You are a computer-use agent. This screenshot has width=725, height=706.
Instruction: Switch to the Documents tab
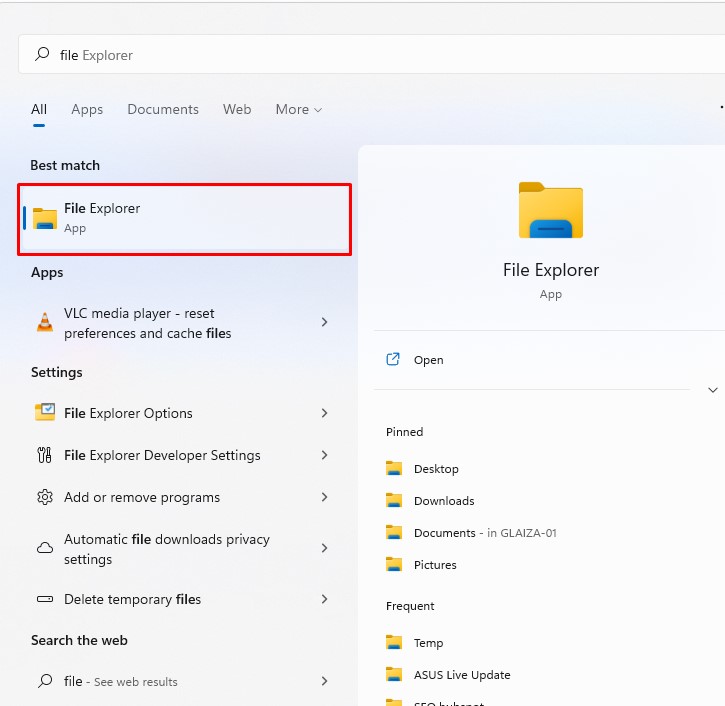coord(163,109)
